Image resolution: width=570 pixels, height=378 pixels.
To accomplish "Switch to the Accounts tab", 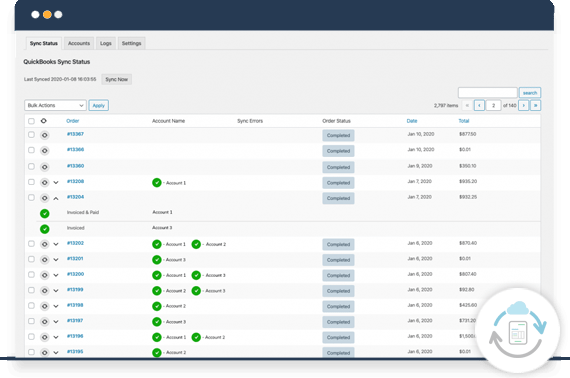I will pyautogui.click(x=79, y=43).
